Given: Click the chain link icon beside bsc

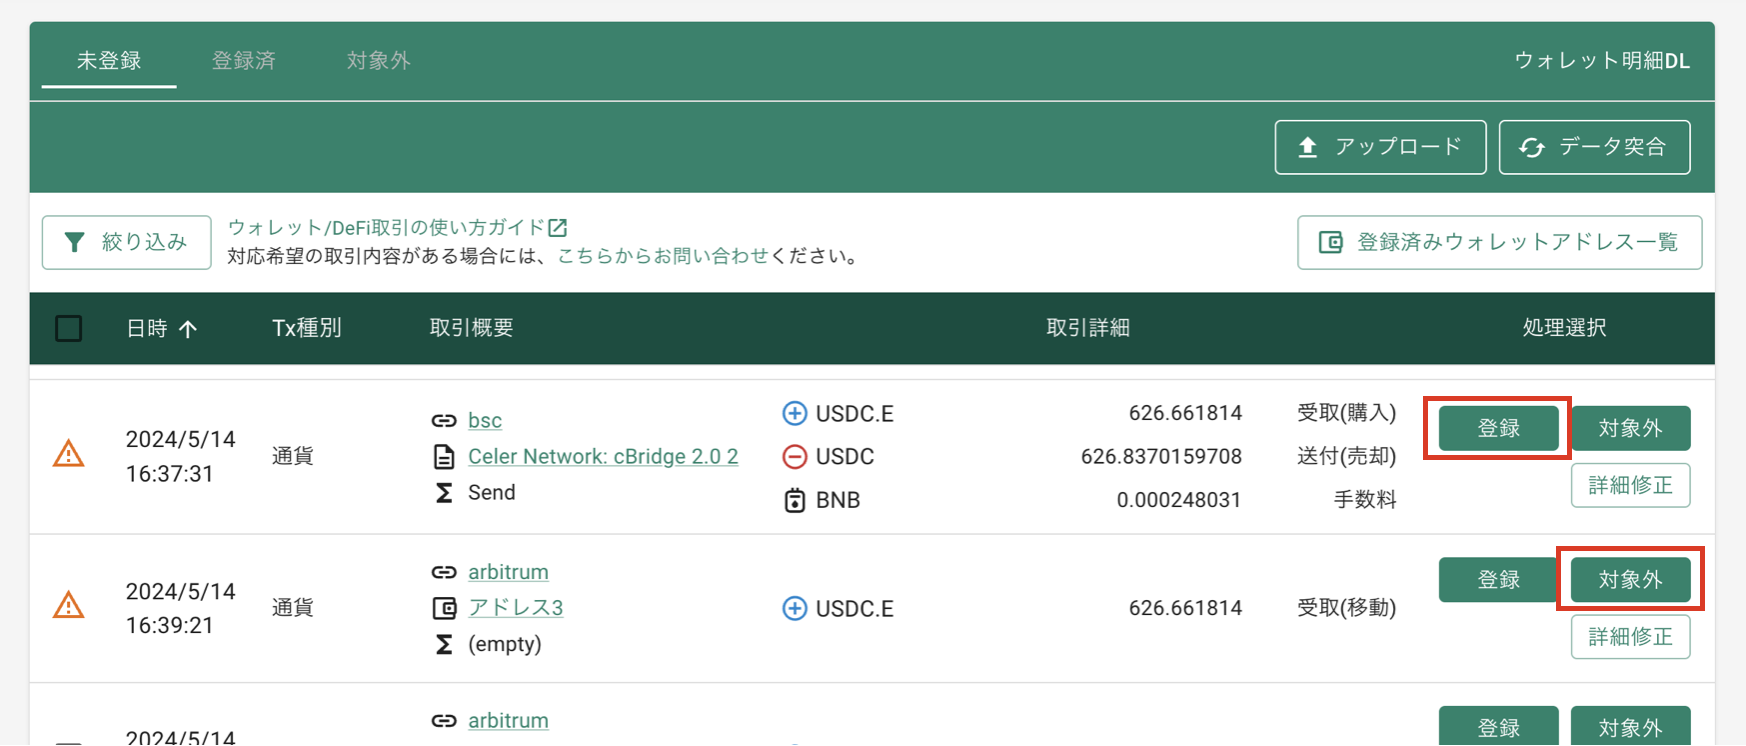Looking at the screenshot, I should pyautogui.click(x=444, y=421).
